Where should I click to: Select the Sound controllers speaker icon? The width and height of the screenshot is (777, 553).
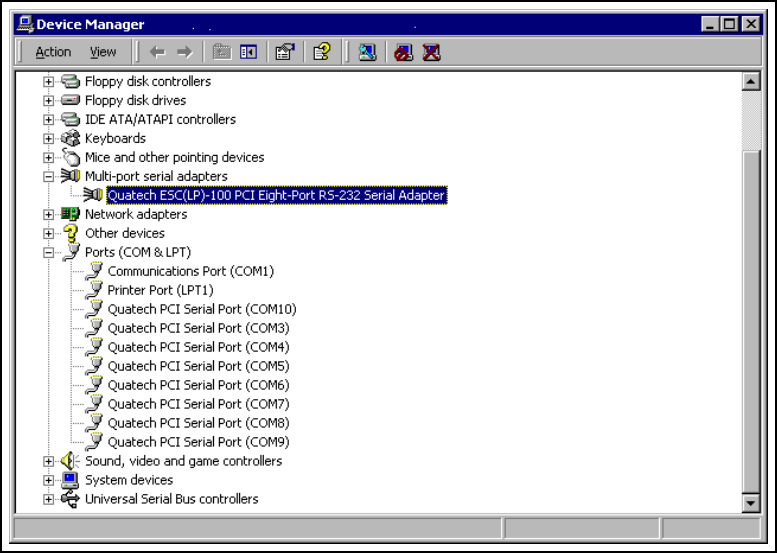tap(70, 461)
